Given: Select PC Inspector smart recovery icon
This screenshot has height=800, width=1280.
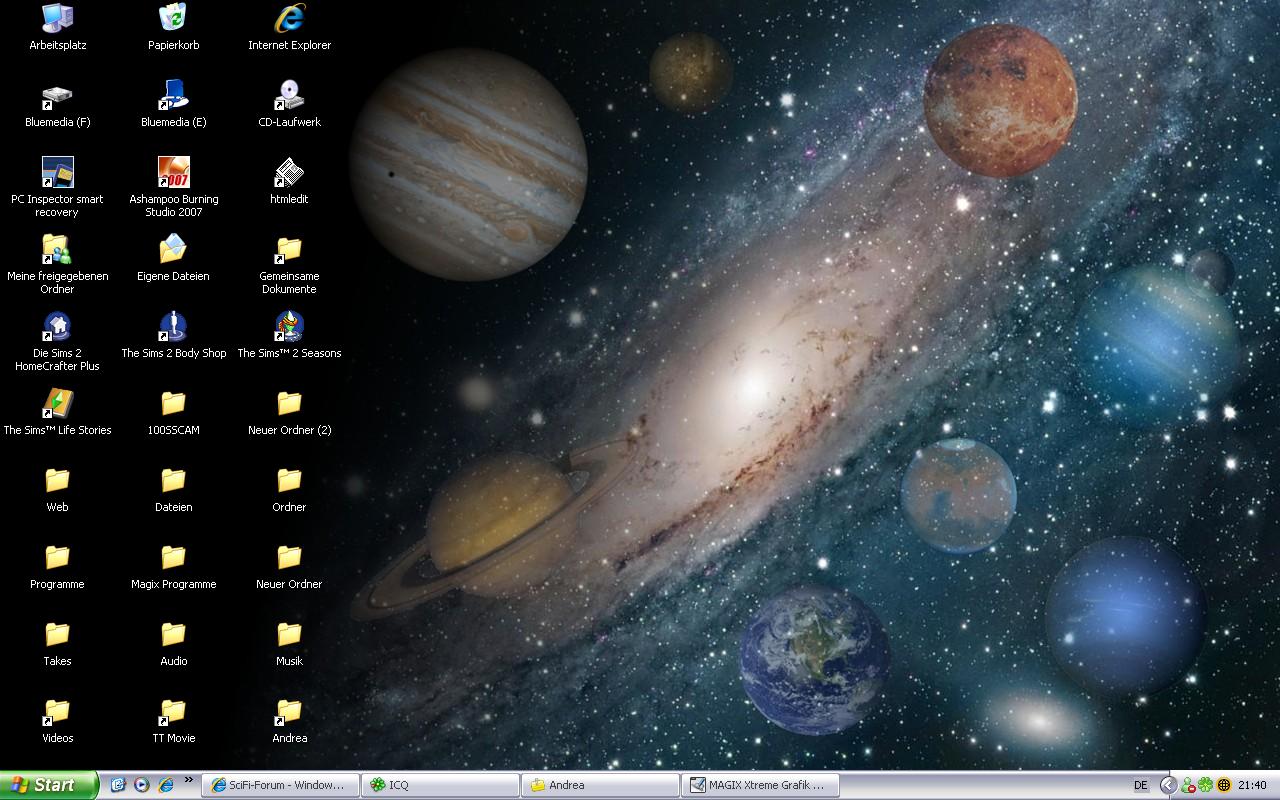Looking at the screenshot, I should point(57,173).
